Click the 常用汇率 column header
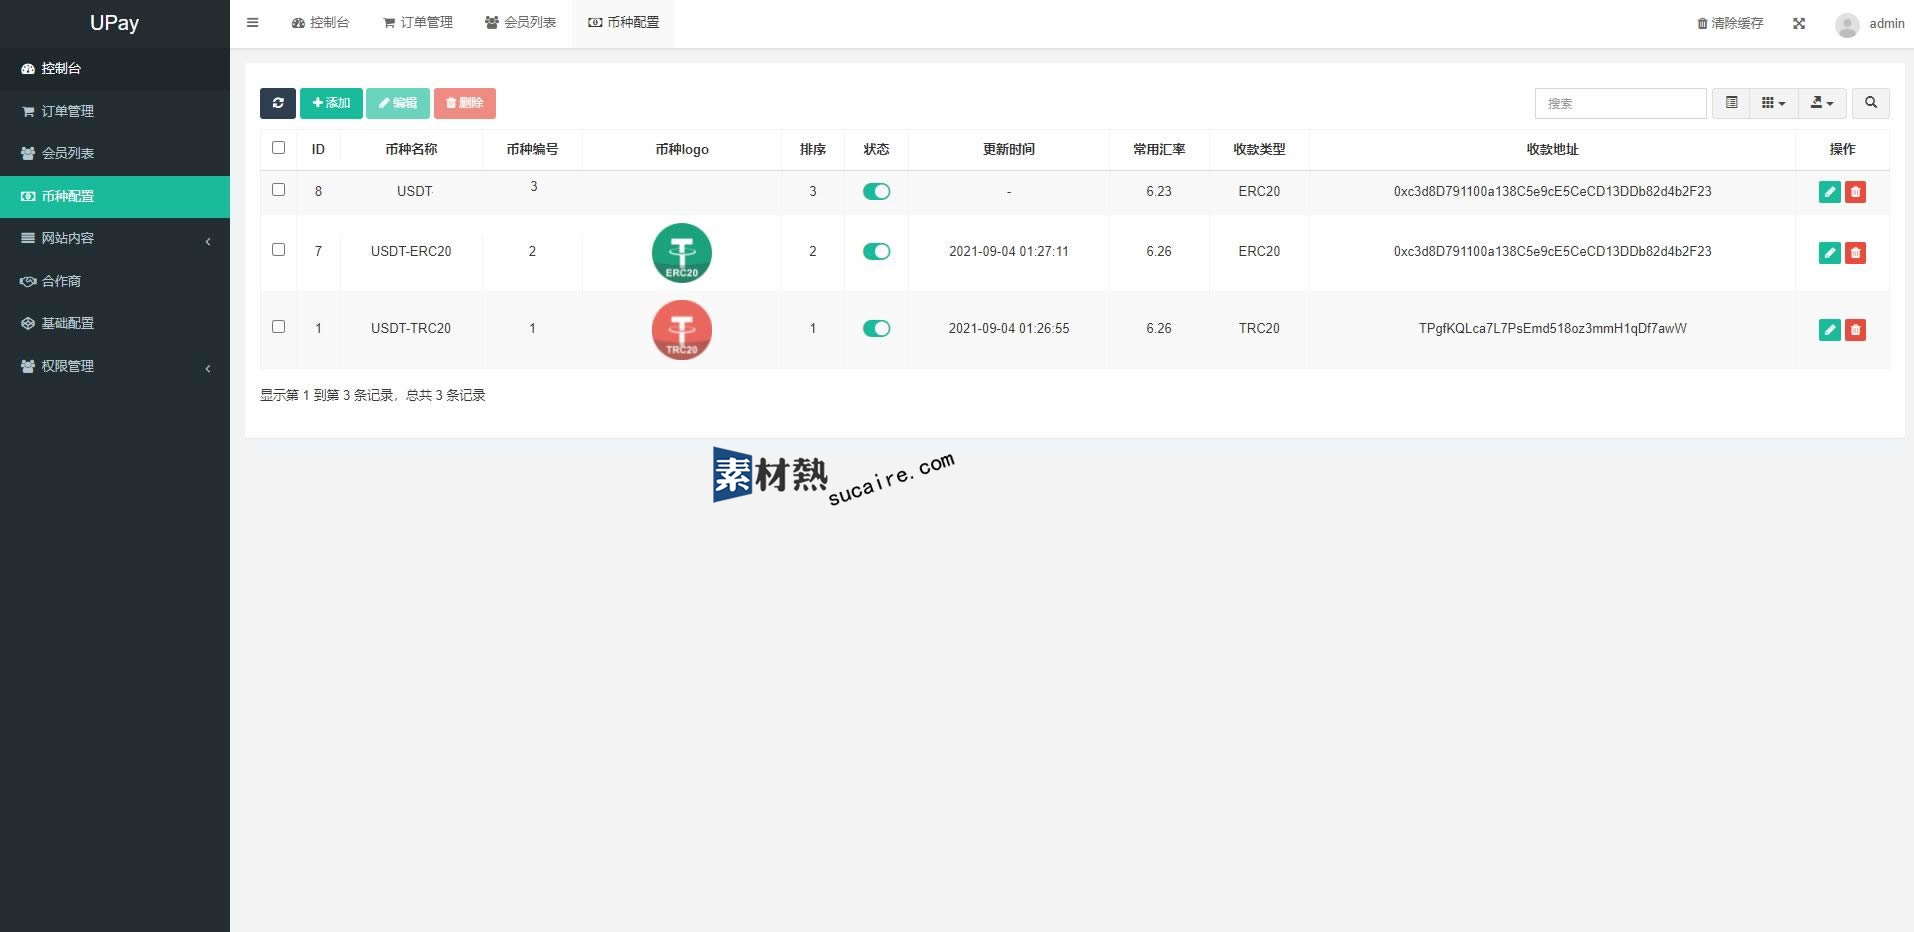Image resolution: width=1914 pixels, height=932 pixels. click(1159, 149)
